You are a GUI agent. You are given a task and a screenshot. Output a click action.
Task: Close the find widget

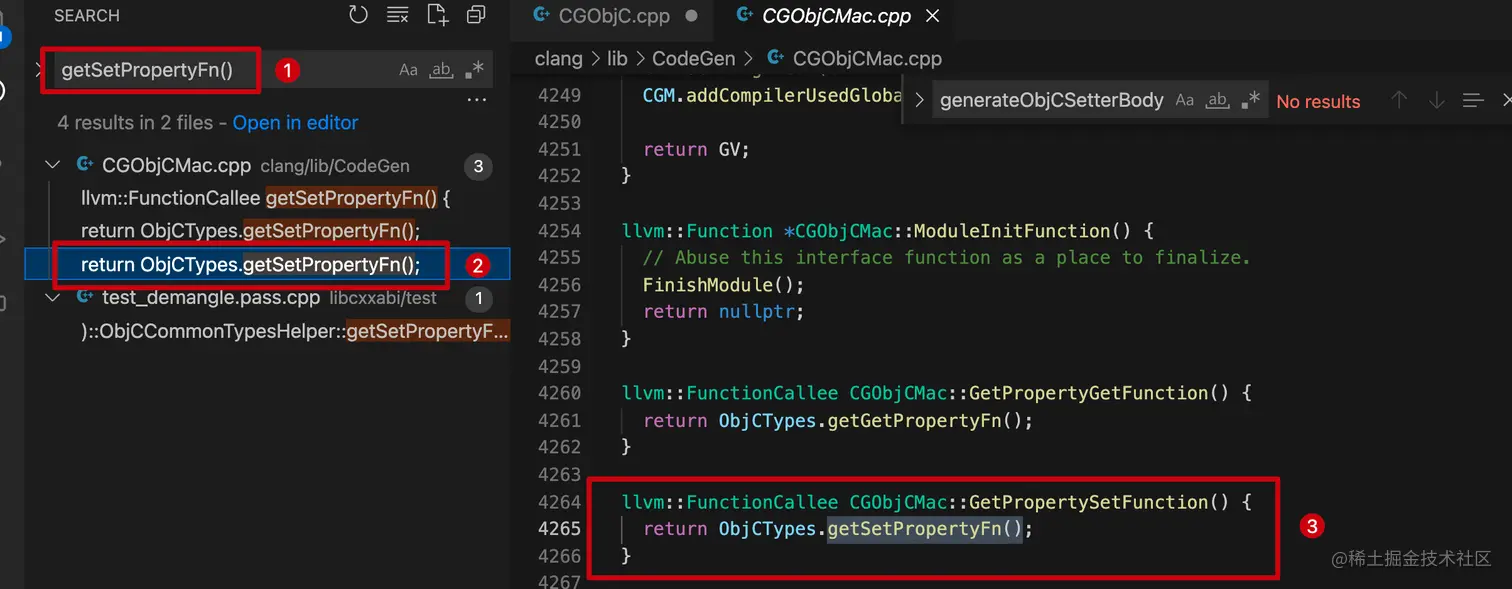1507,99
